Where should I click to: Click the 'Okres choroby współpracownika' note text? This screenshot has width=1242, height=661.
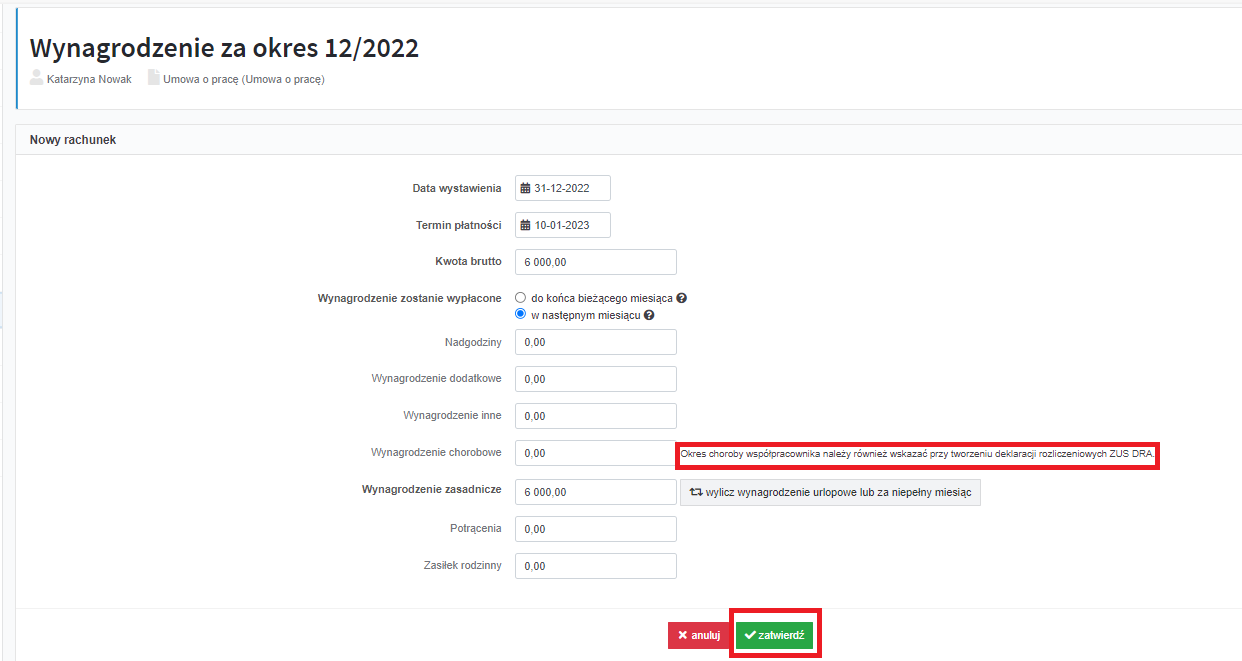click(917, 453)
